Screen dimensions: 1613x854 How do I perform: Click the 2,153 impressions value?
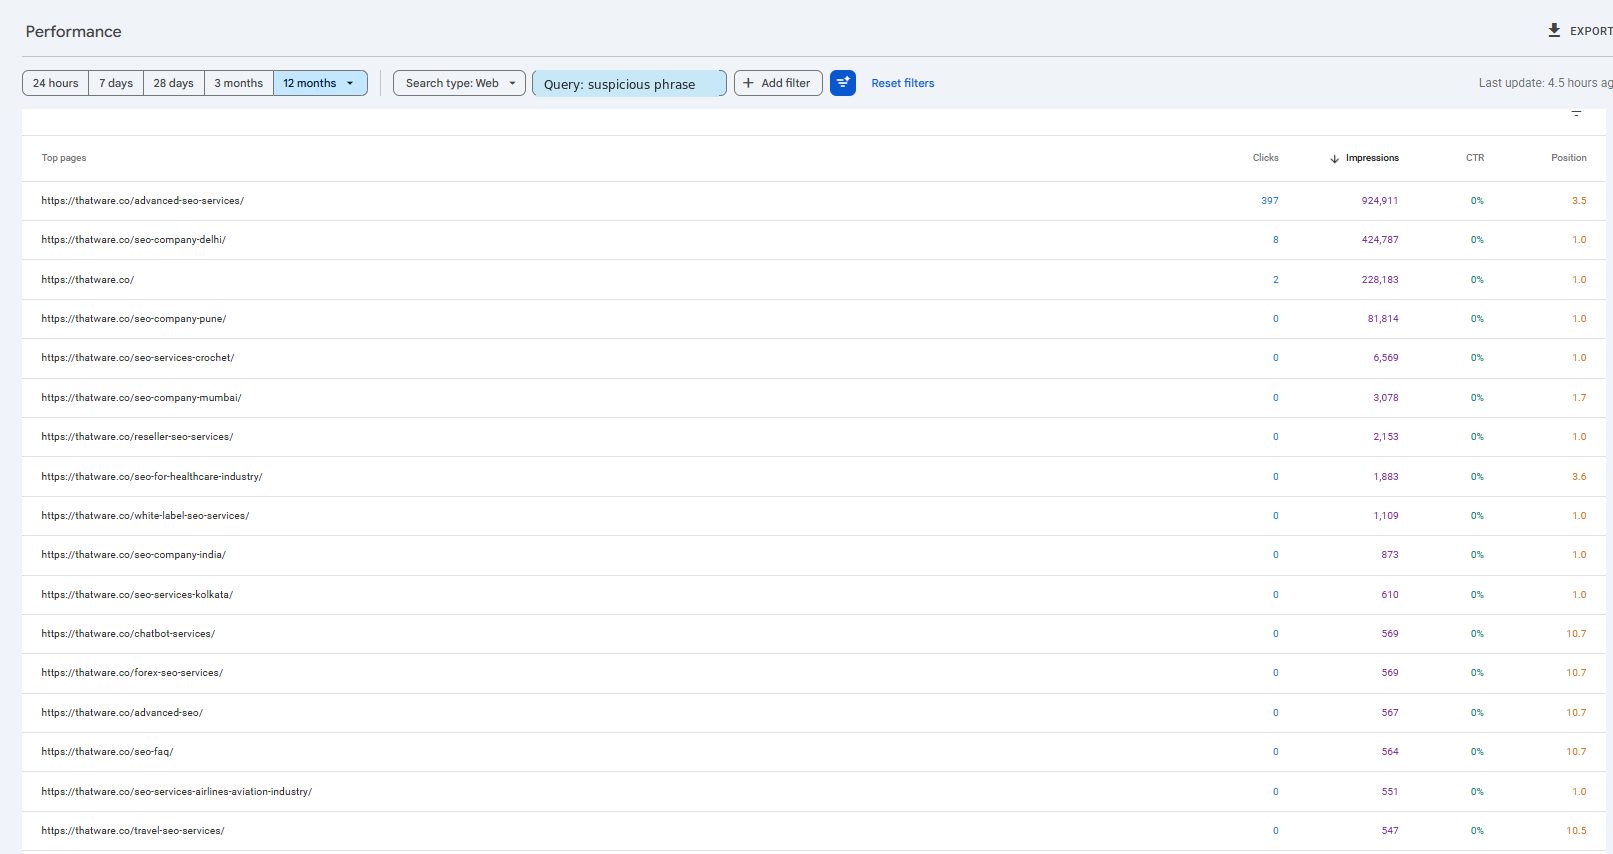pos(1386,437)
